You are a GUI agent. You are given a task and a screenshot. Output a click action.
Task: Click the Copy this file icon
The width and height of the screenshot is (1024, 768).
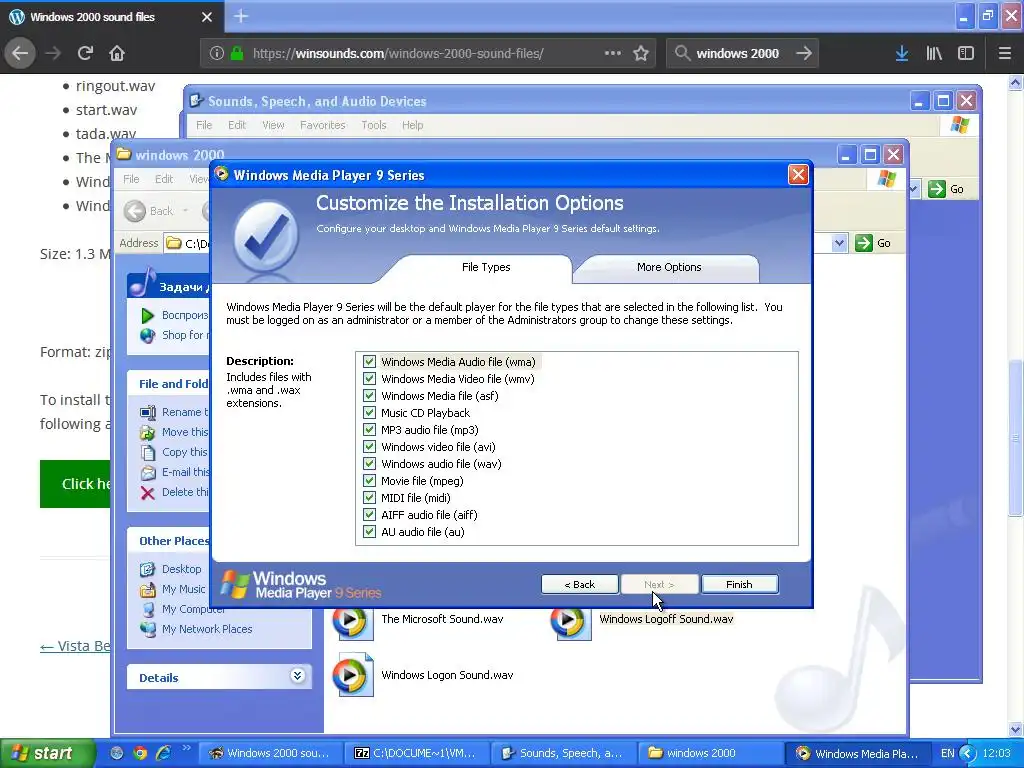click(148, 453)
